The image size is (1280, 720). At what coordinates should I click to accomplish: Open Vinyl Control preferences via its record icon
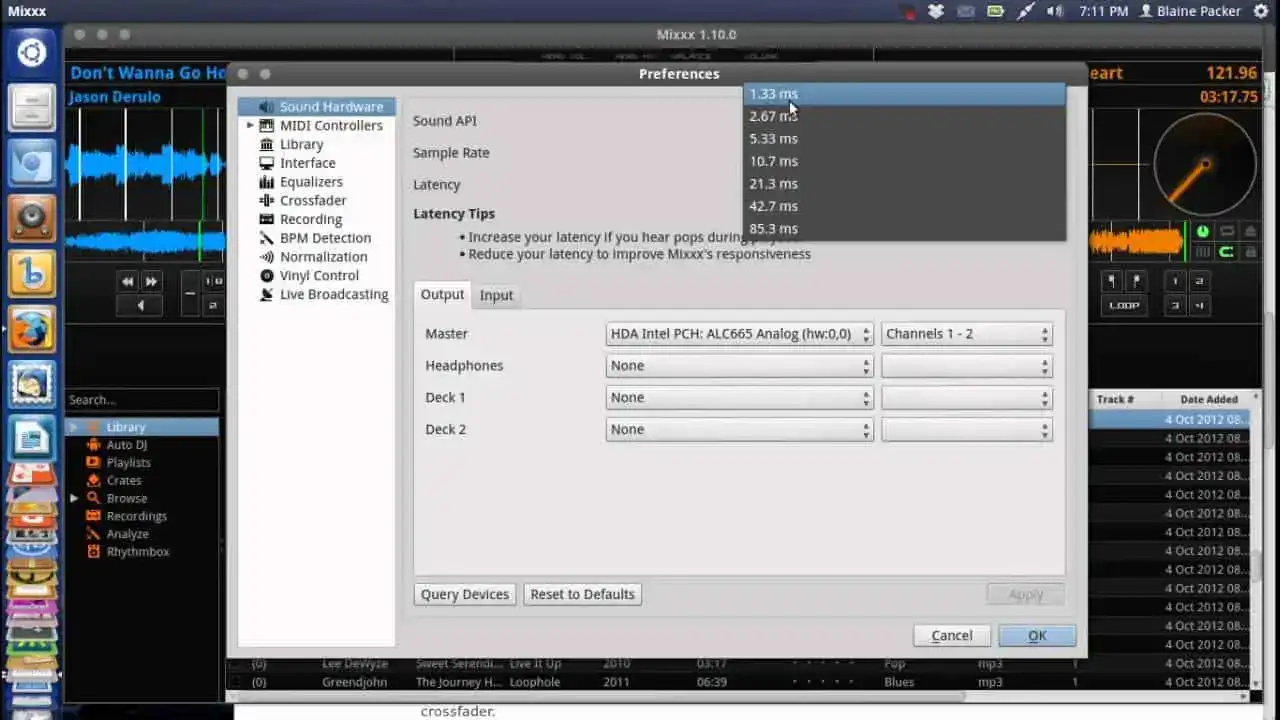(x=266, y=275)
